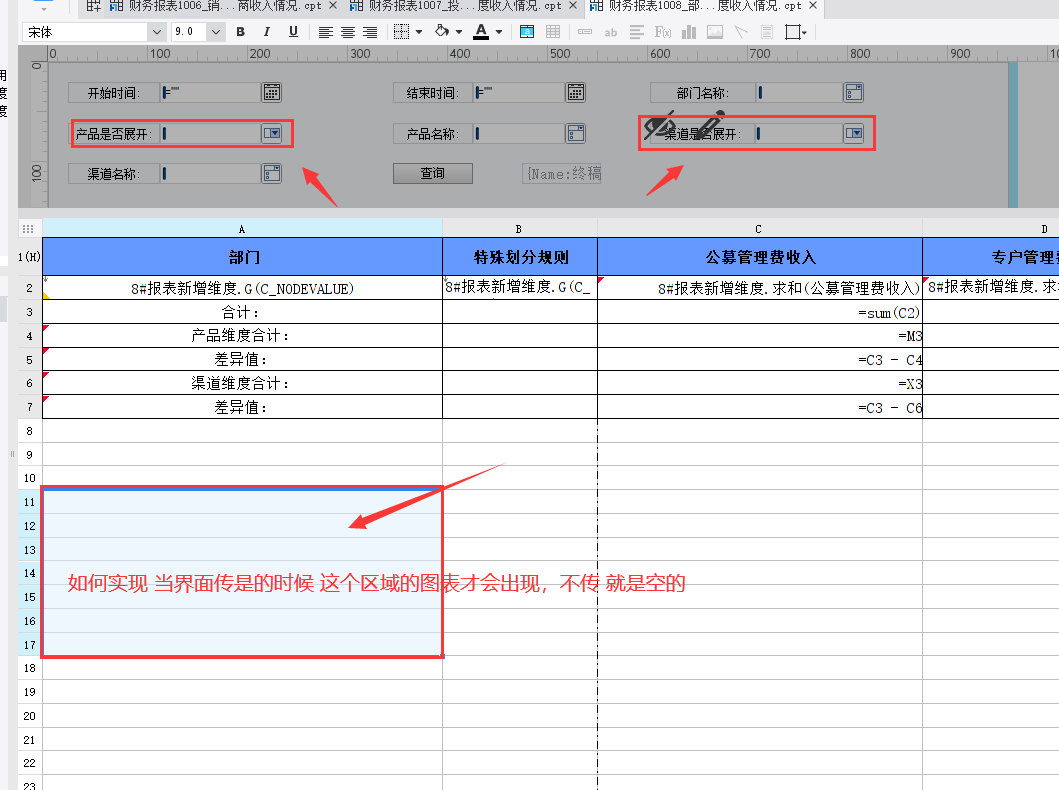Expand 渠道是否展开 combo box
The width and height of the screenshot is (1059, 790).
pyautogui.click(x=854, y=134)
